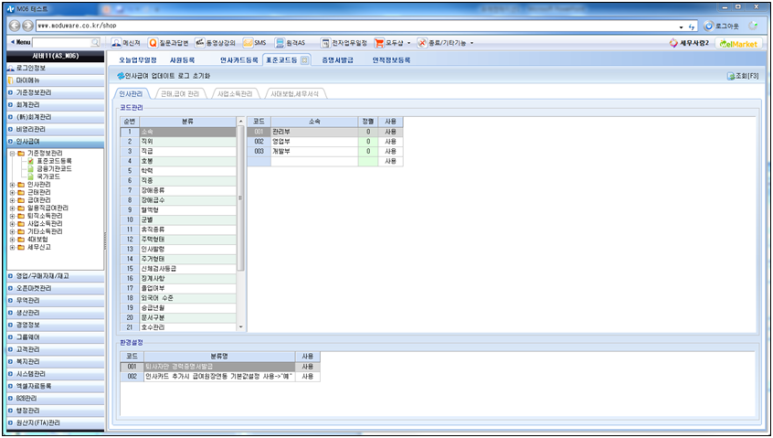
Task: Select row 13 인사발령 in code list
Action: point(178,249)
